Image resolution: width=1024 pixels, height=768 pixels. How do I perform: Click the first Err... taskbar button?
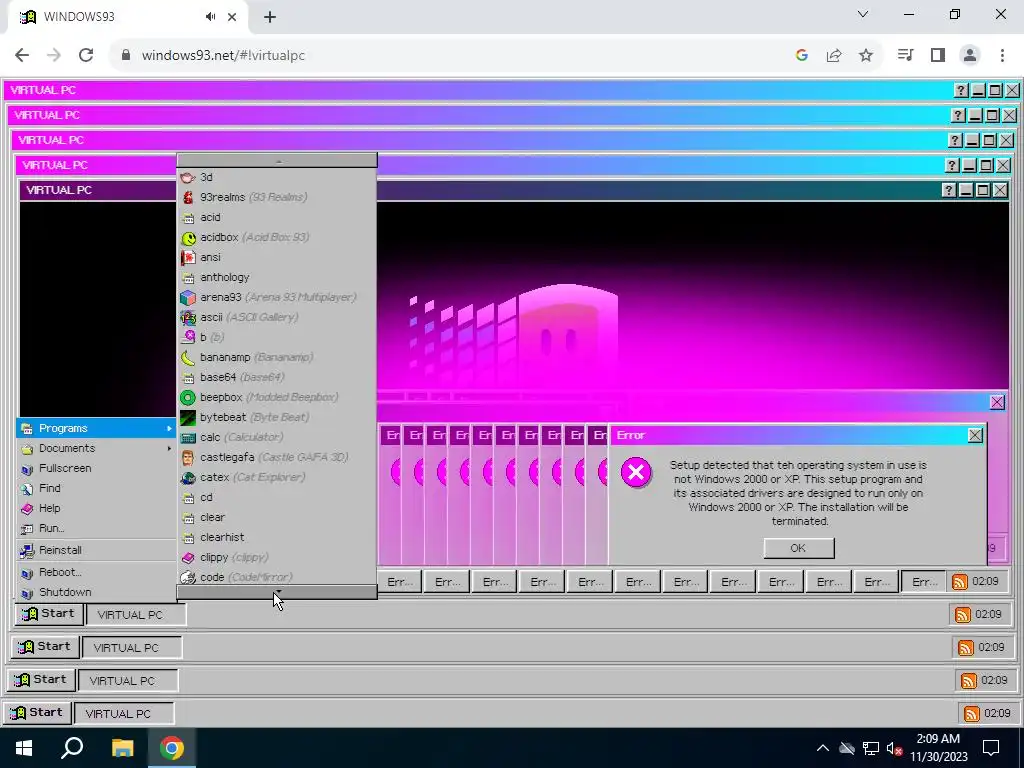[x=400, y=581]
